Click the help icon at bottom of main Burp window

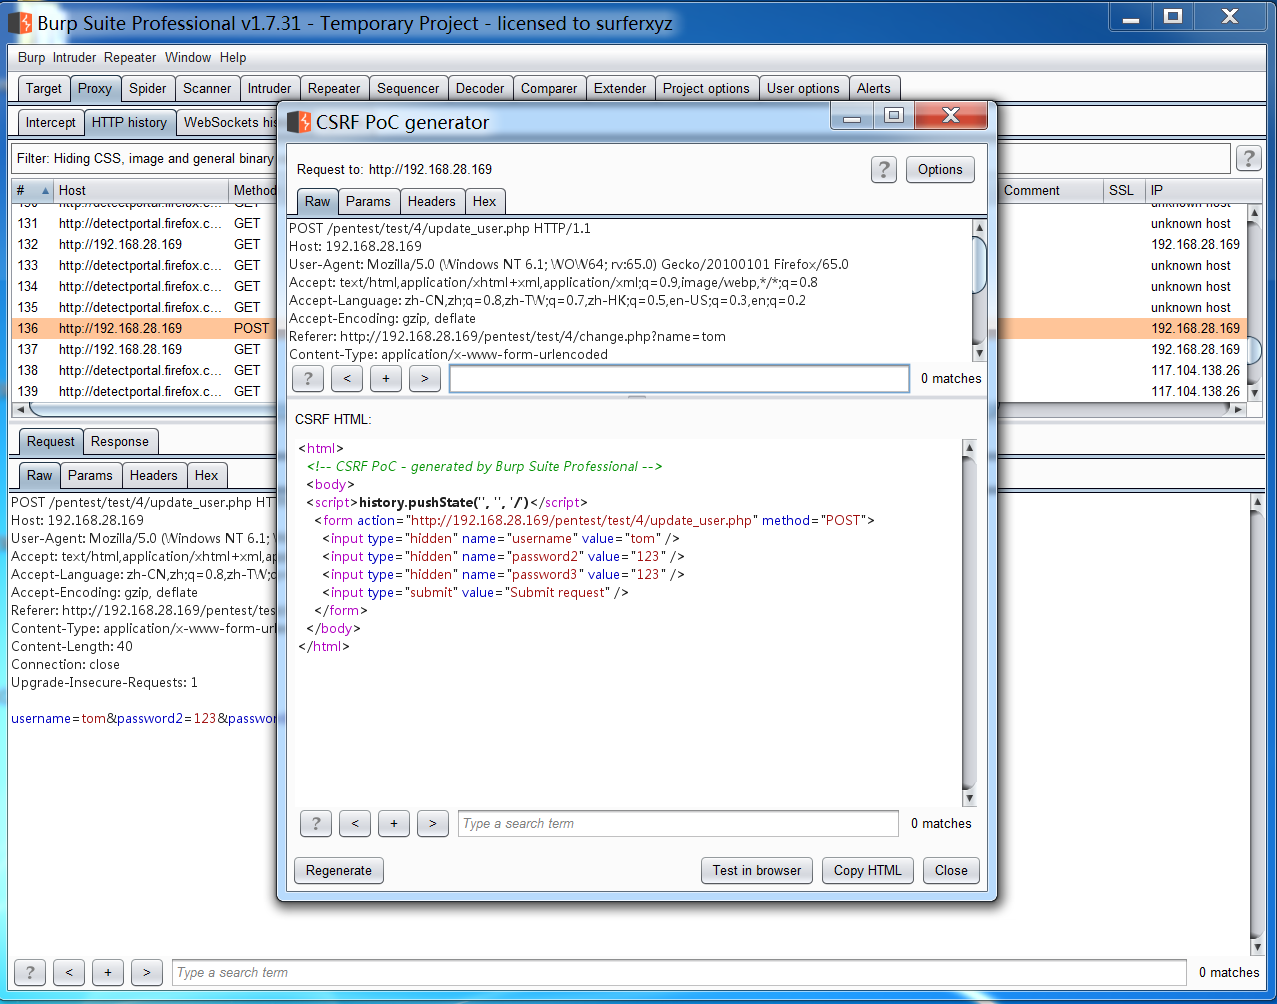pyautogui.click(x=30, y=972)
